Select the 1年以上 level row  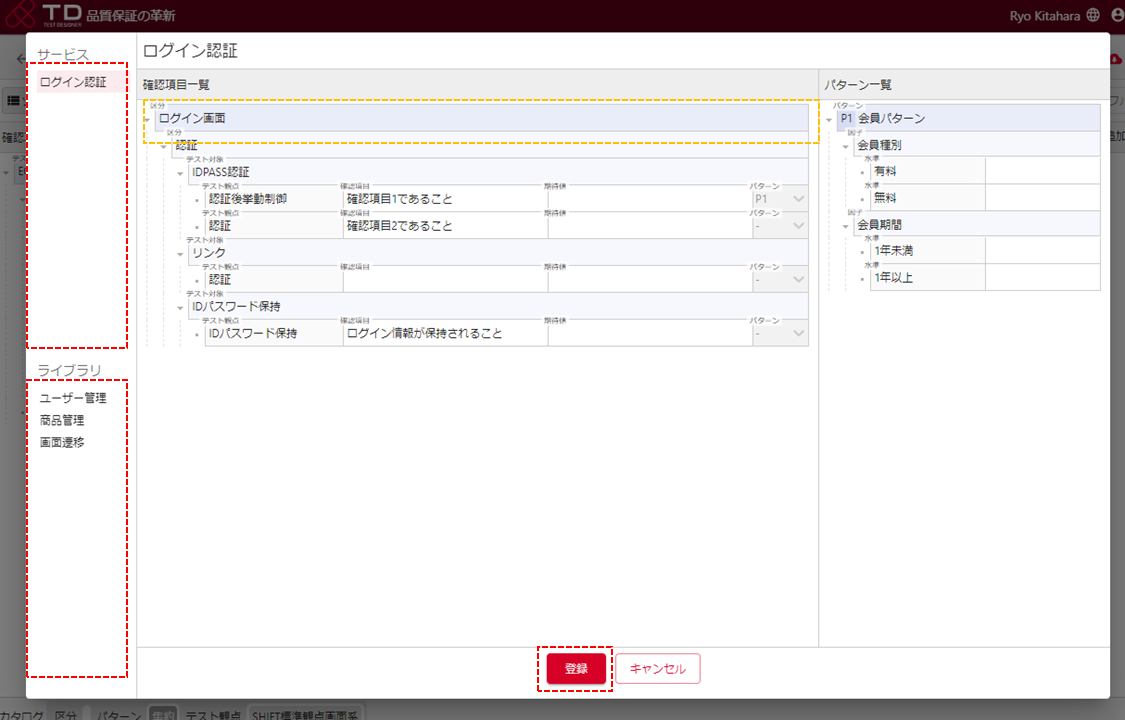985,278
